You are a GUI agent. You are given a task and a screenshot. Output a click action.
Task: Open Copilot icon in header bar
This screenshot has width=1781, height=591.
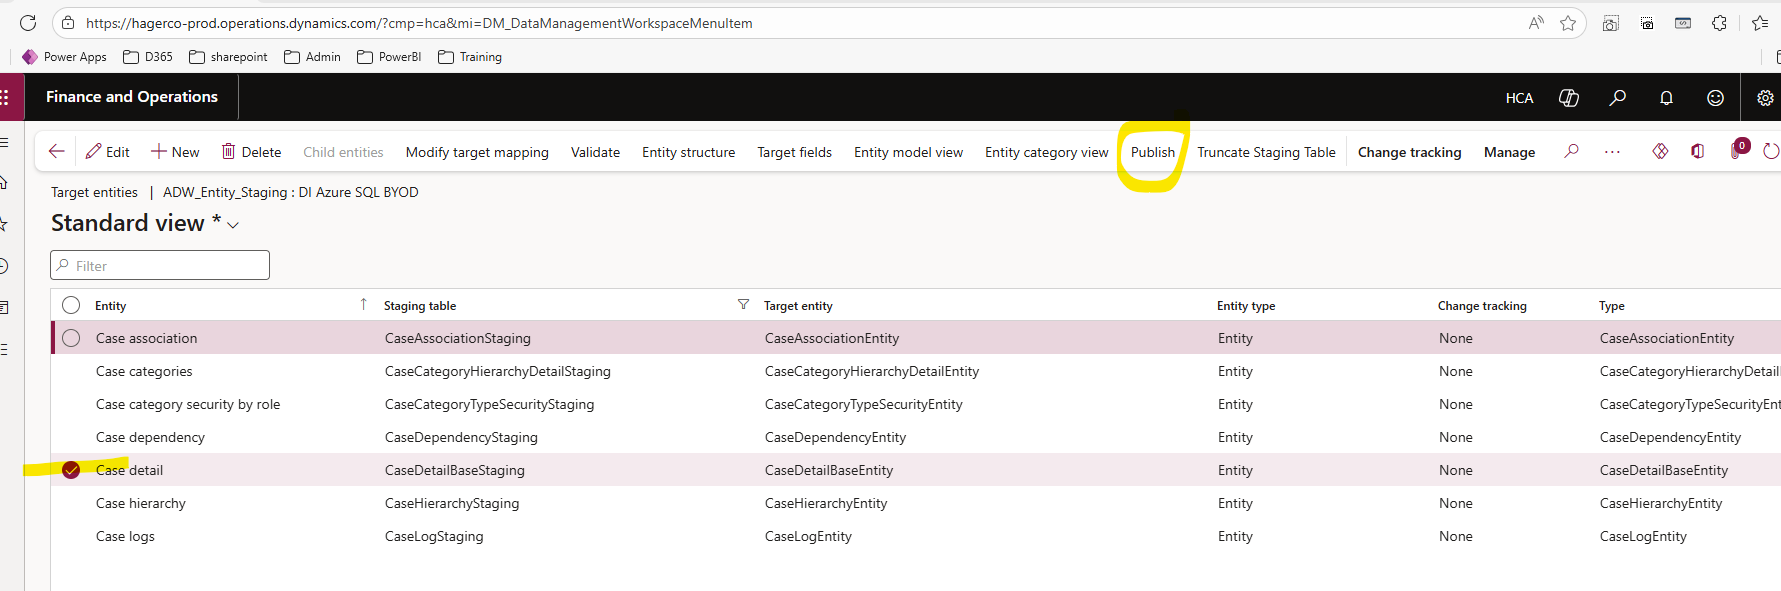[1569, 97]
